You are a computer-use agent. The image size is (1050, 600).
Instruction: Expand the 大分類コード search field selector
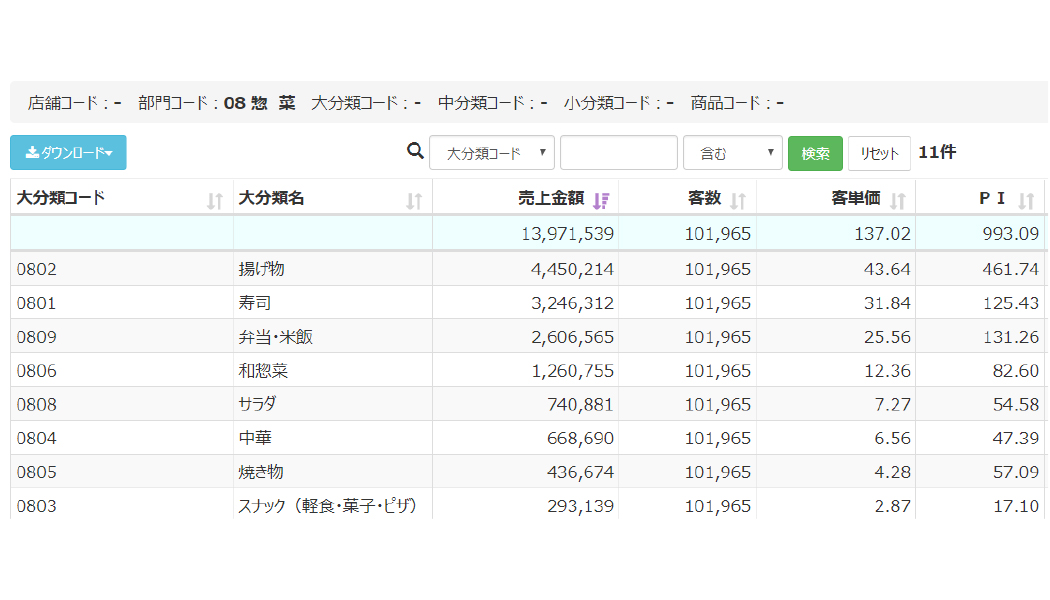coord(491,153)
